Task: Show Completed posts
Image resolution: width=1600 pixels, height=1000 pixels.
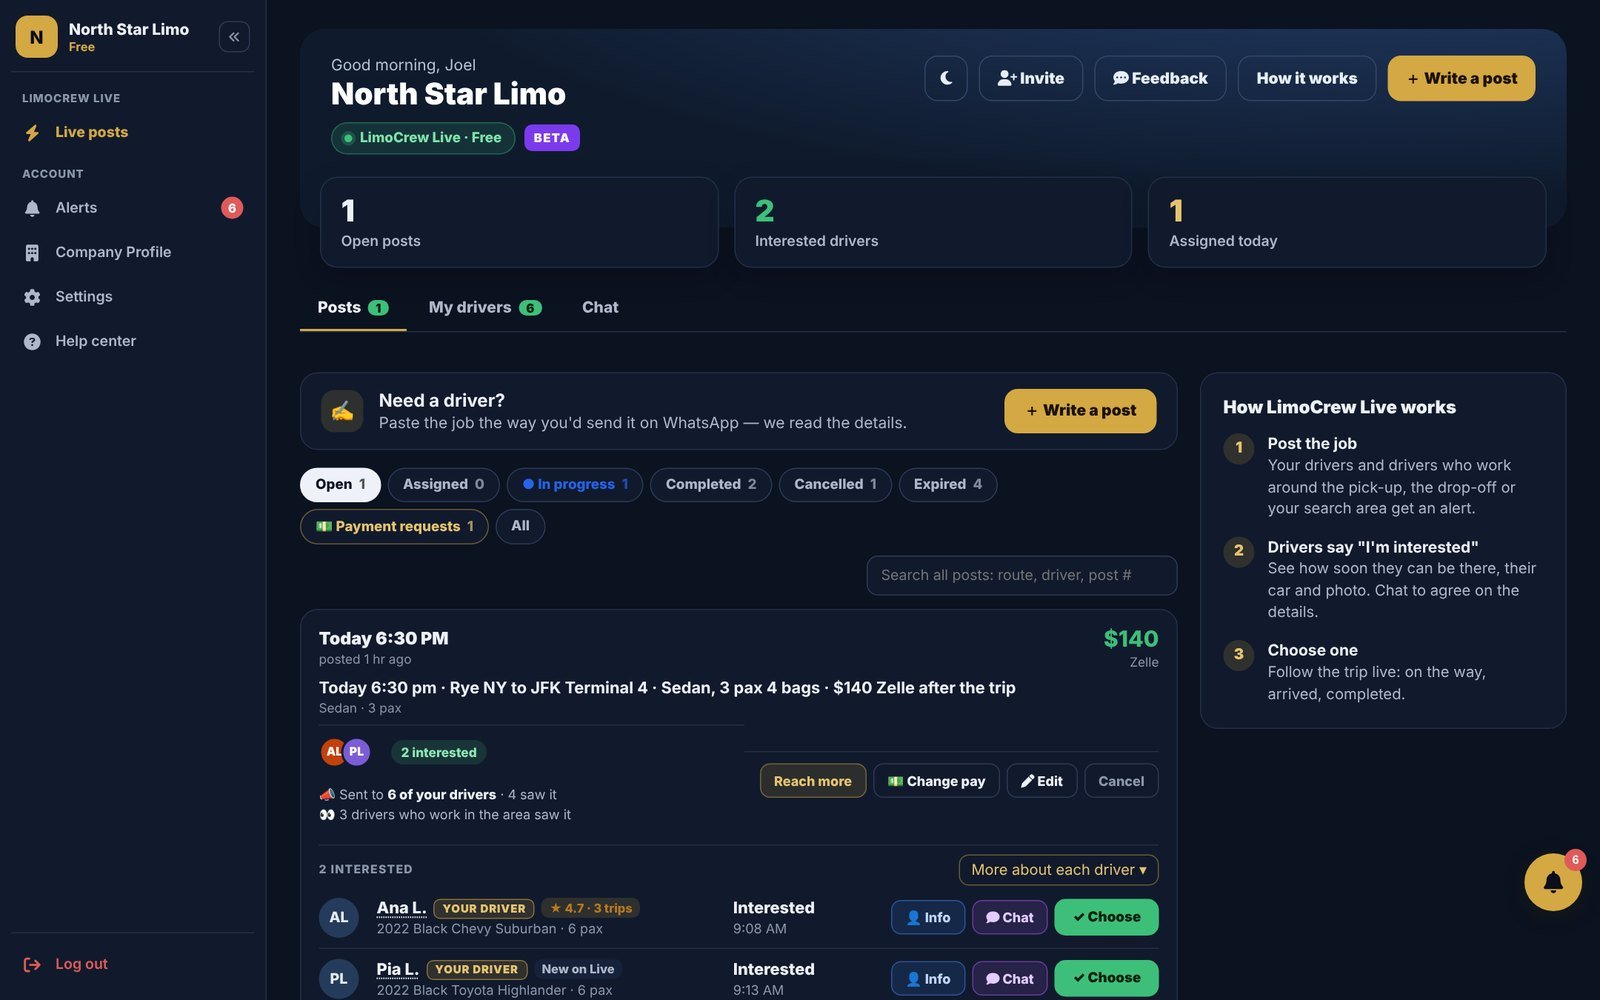Action: (711, 484)
